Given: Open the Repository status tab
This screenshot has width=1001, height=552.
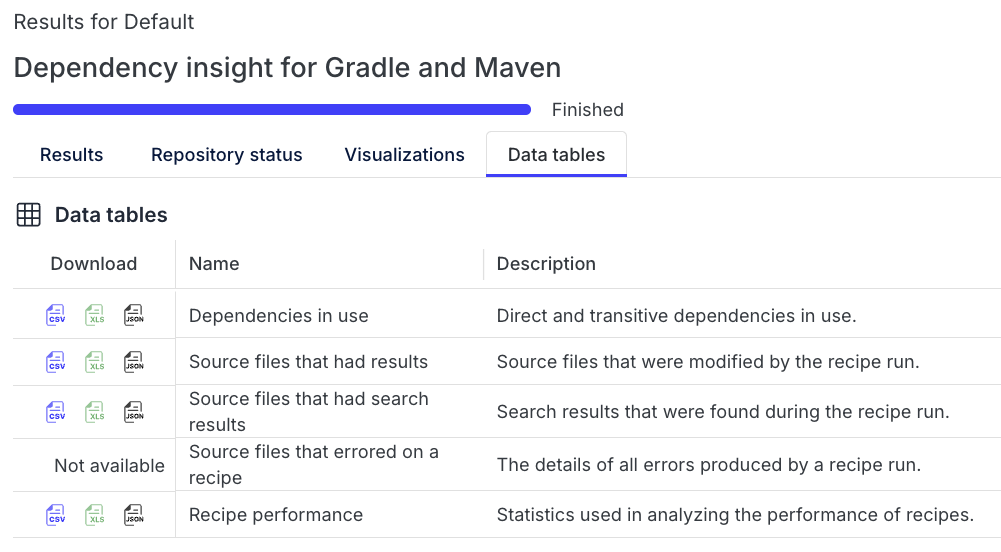Looking at the screenshot, I should (226, 155).
